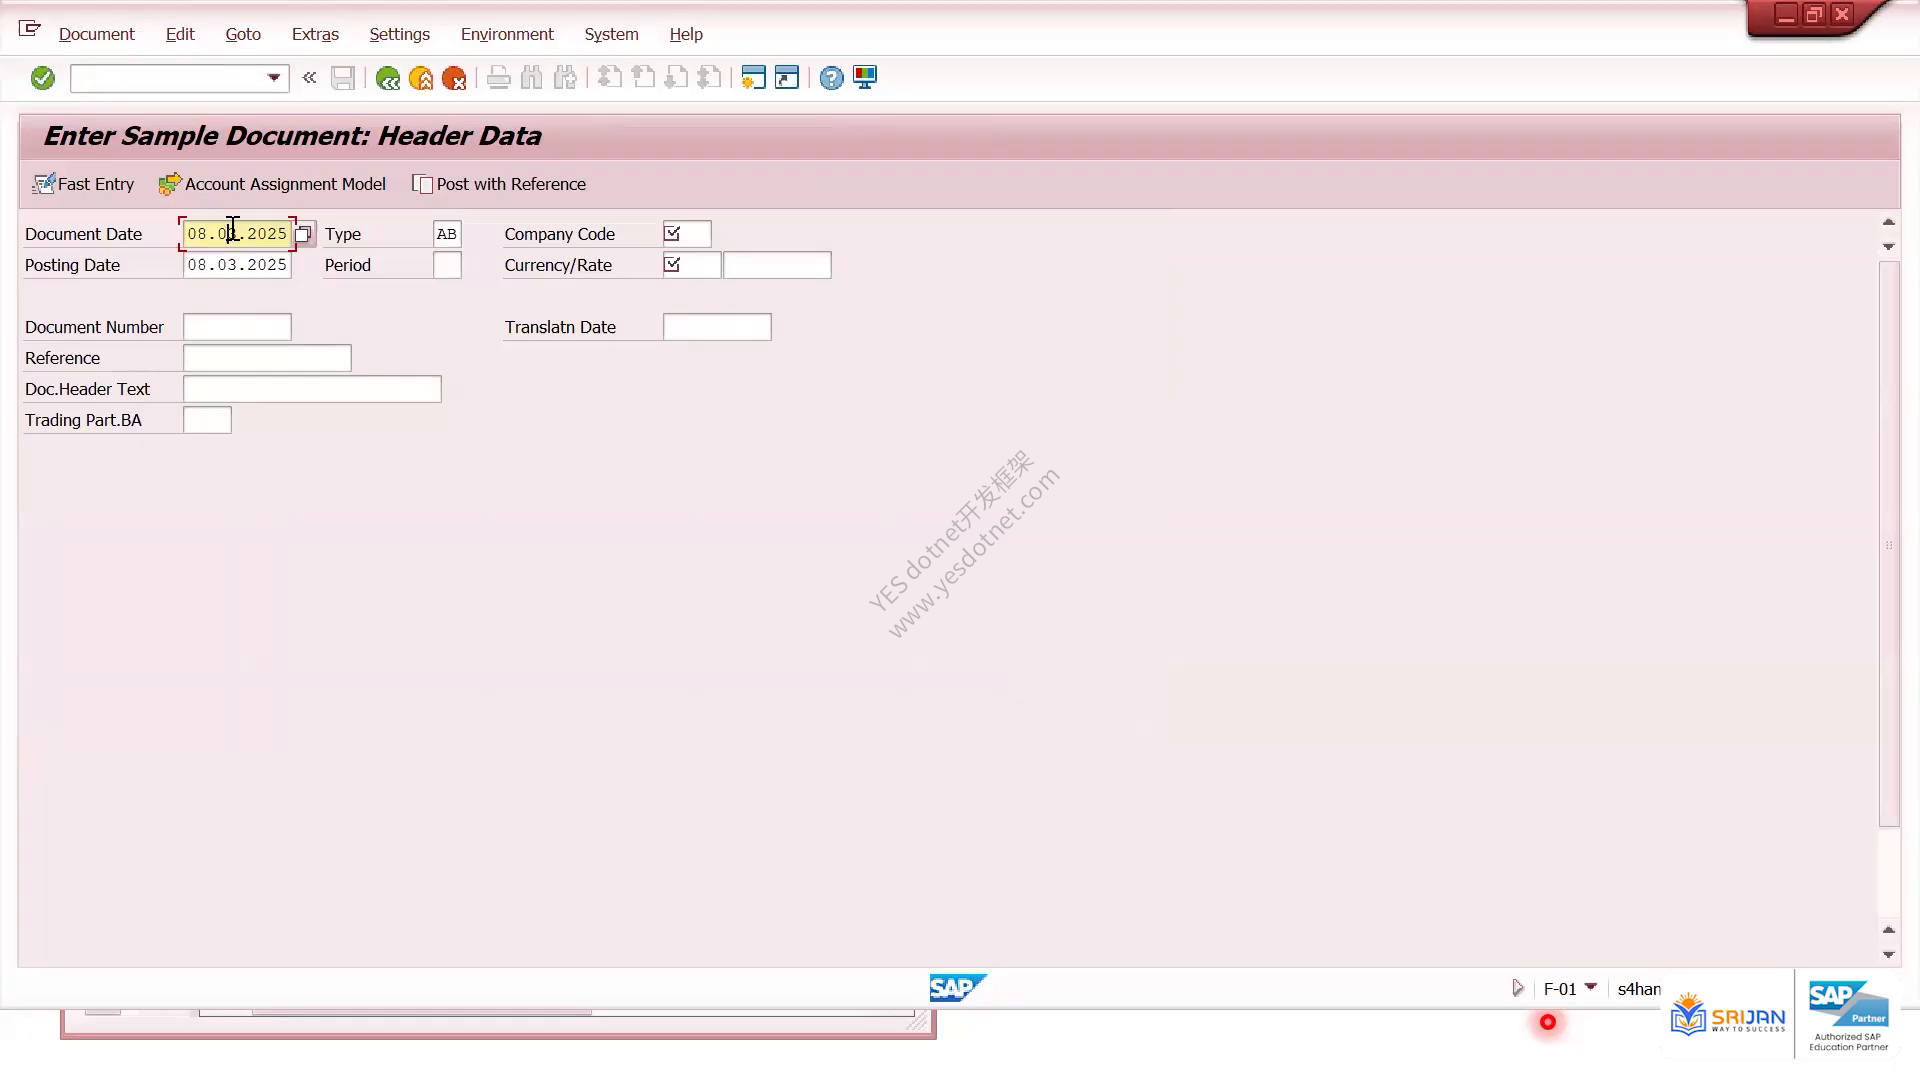Click the yellow Exit icon
This screenshot has width=1920, height=1080.
click(421, 78)
